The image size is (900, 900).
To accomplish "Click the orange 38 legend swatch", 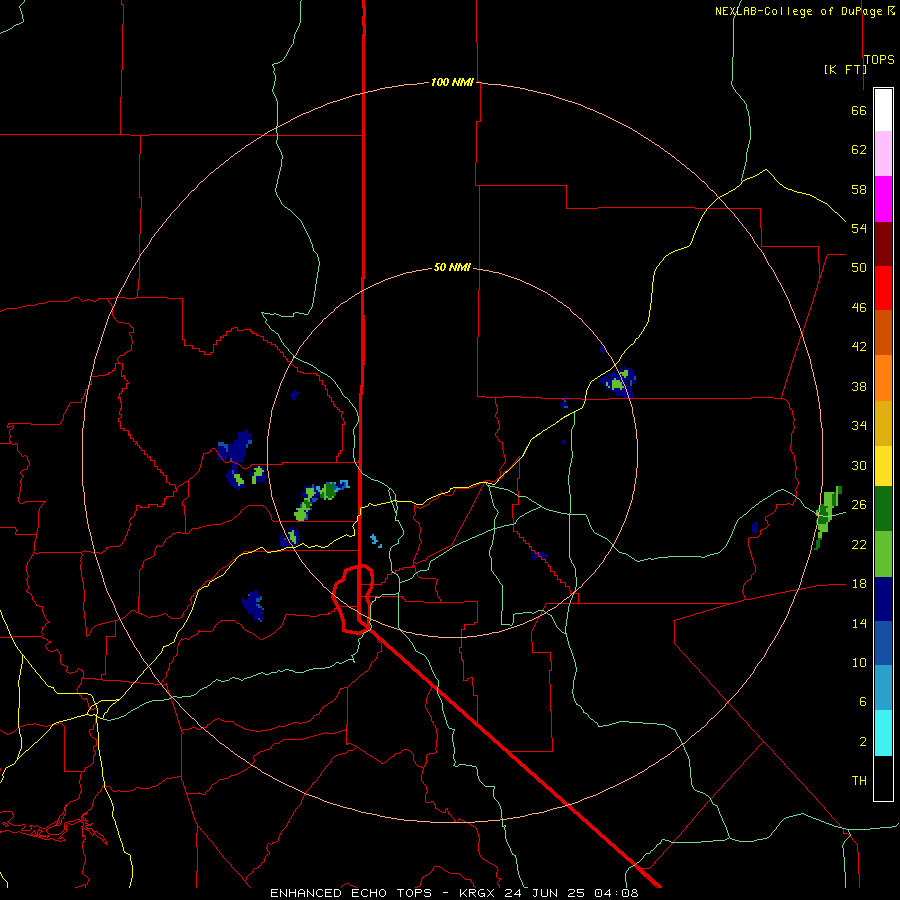I will point(883,378).
